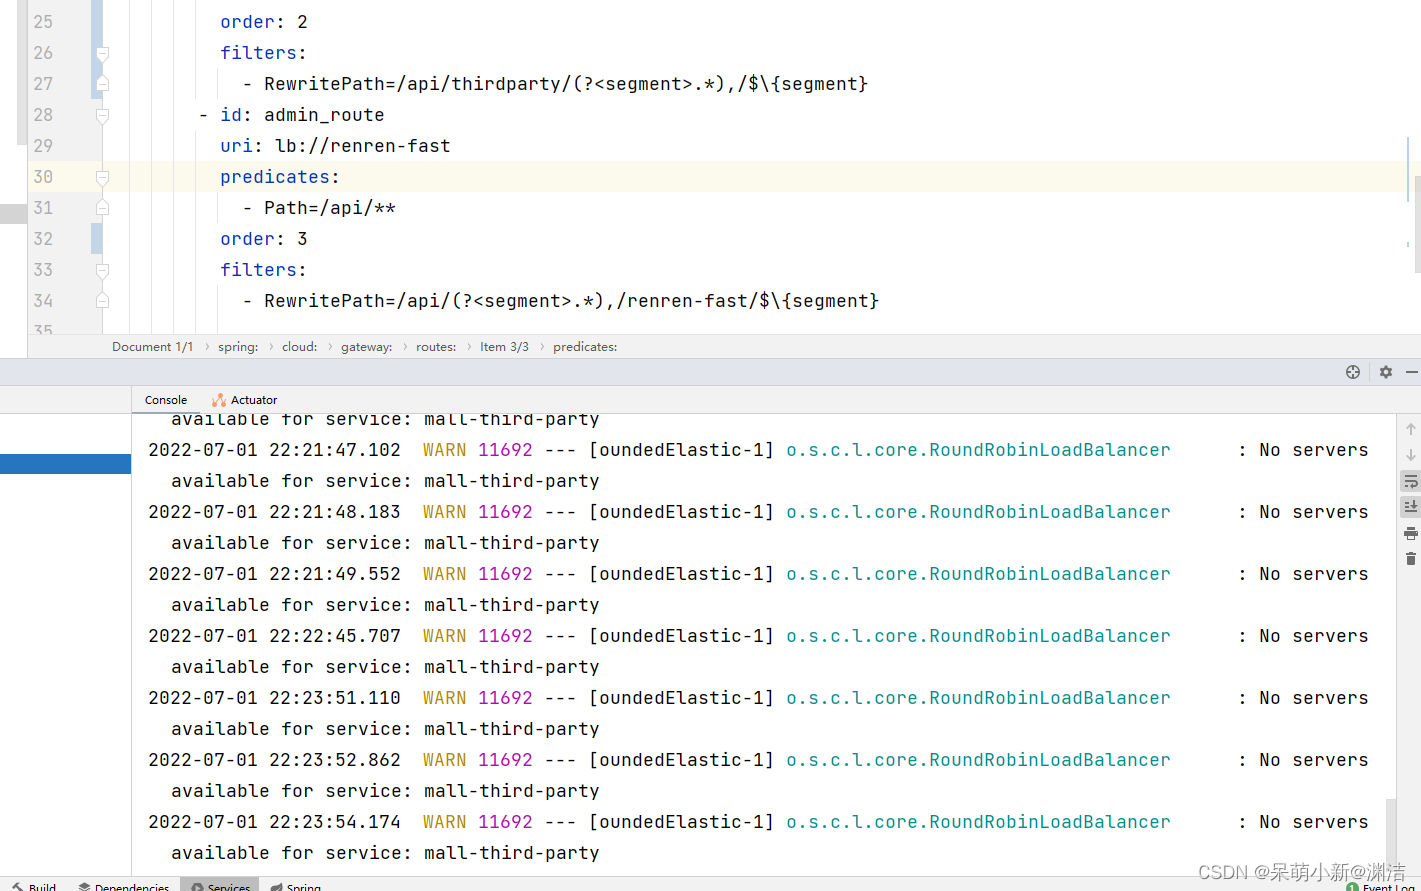Click the fold end marker at line 34
Image resolution: width=1421 pixels, height=891 pixels.
102,301
